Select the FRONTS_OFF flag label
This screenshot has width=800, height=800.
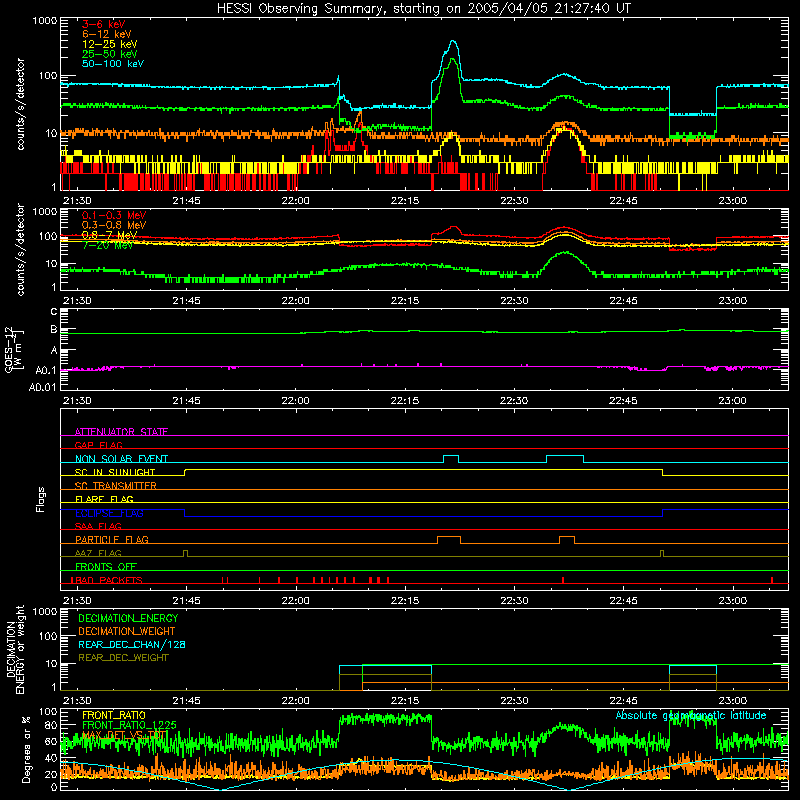pyautogui.click(x=106, y=567)
